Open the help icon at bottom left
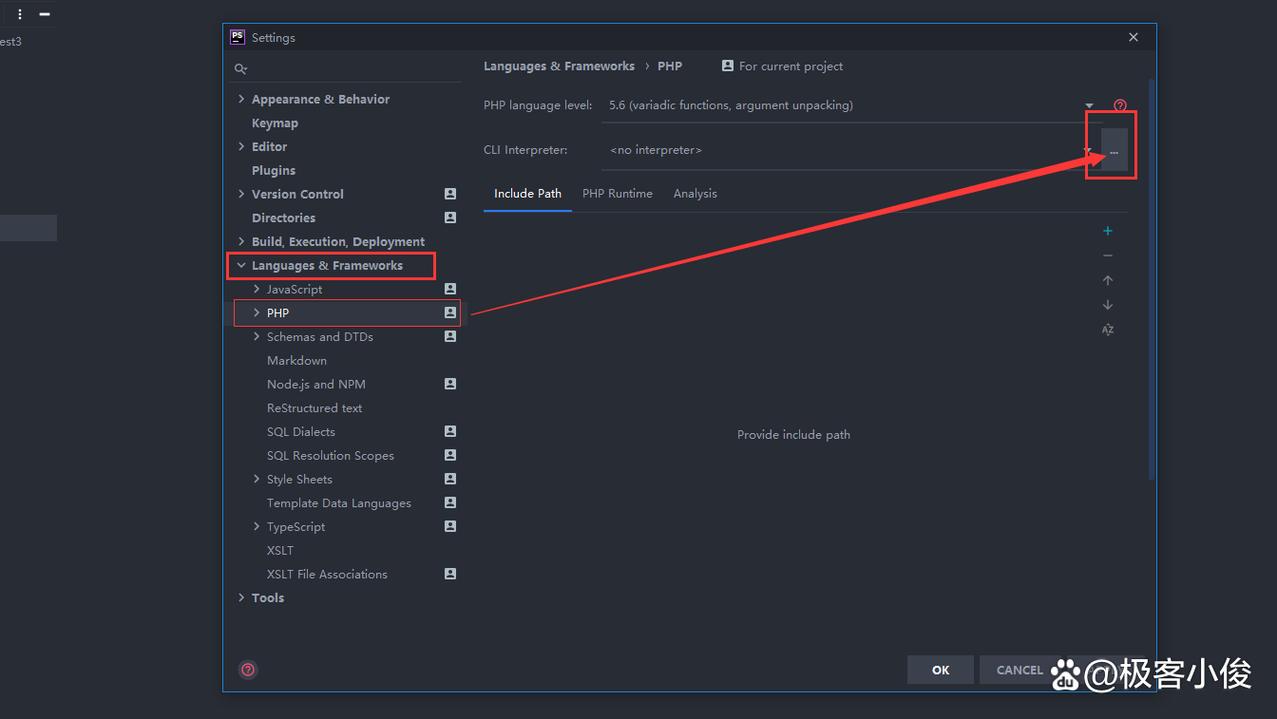Screen dimensions: 1277x719 (x=248, y=669)
